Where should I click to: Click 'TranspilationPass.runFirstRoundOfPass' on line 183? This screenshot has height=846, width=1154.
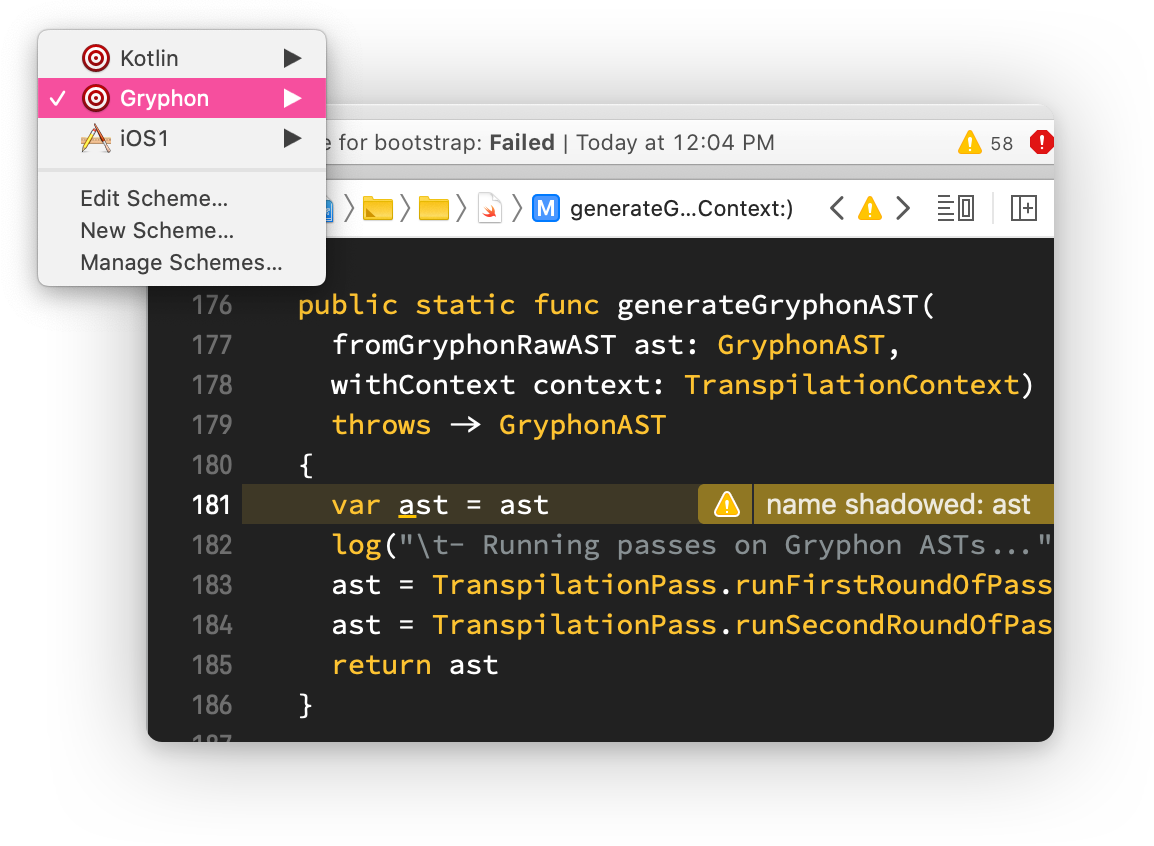[743, 585]
